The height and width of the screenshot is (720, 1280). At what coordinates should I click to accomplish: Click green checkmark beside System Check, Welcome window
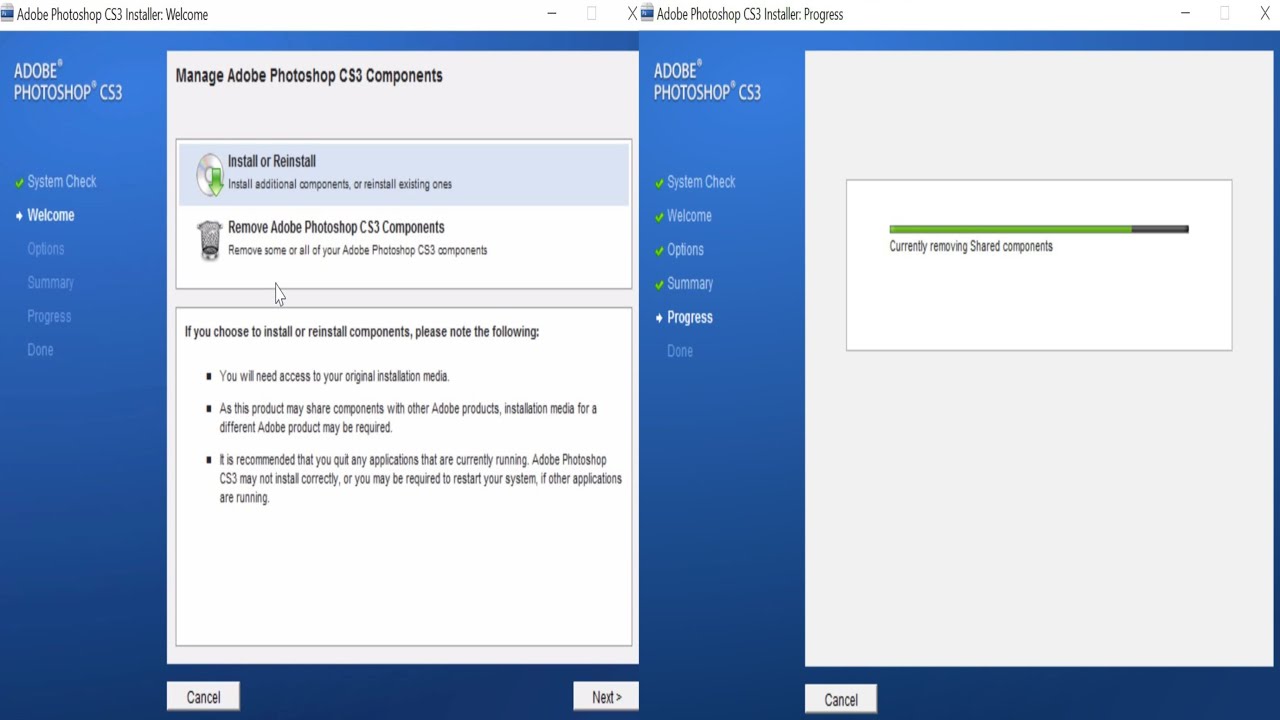tap(19, 183)
